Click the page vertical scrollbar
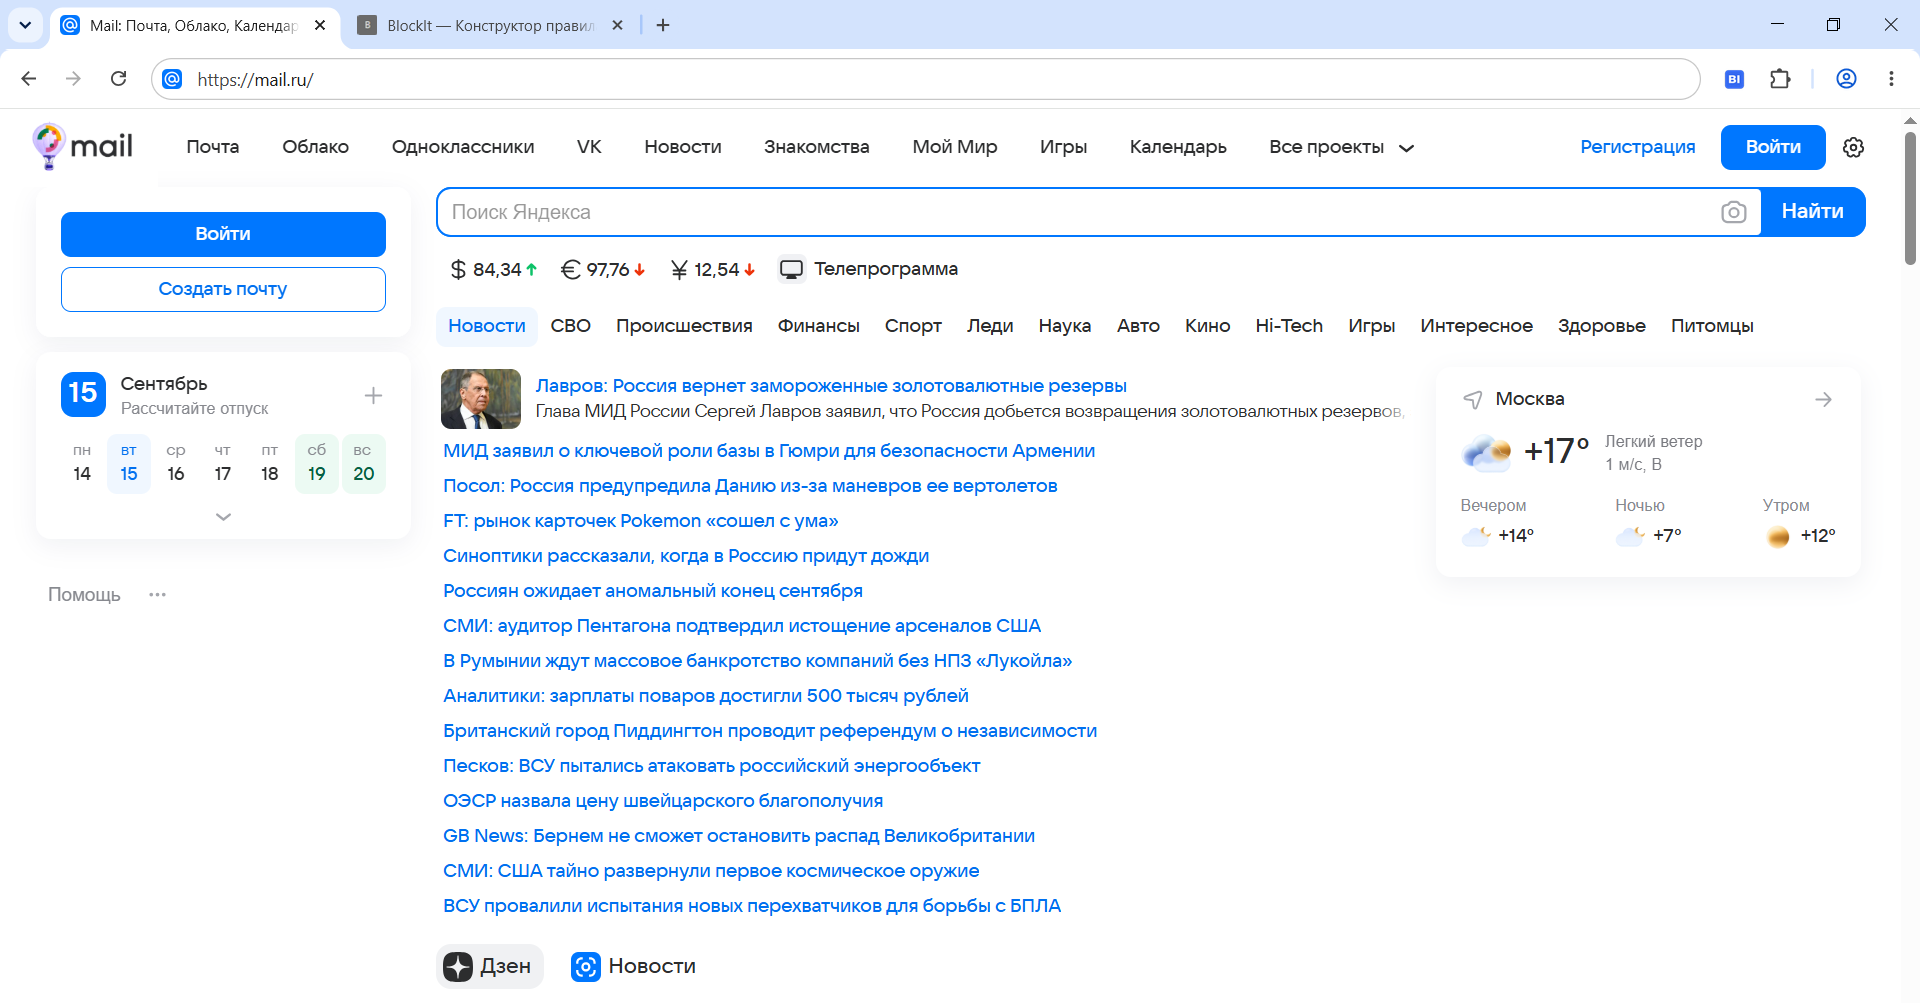Viewport: 1920px width, 1003px height. [x=1910, y=198]
